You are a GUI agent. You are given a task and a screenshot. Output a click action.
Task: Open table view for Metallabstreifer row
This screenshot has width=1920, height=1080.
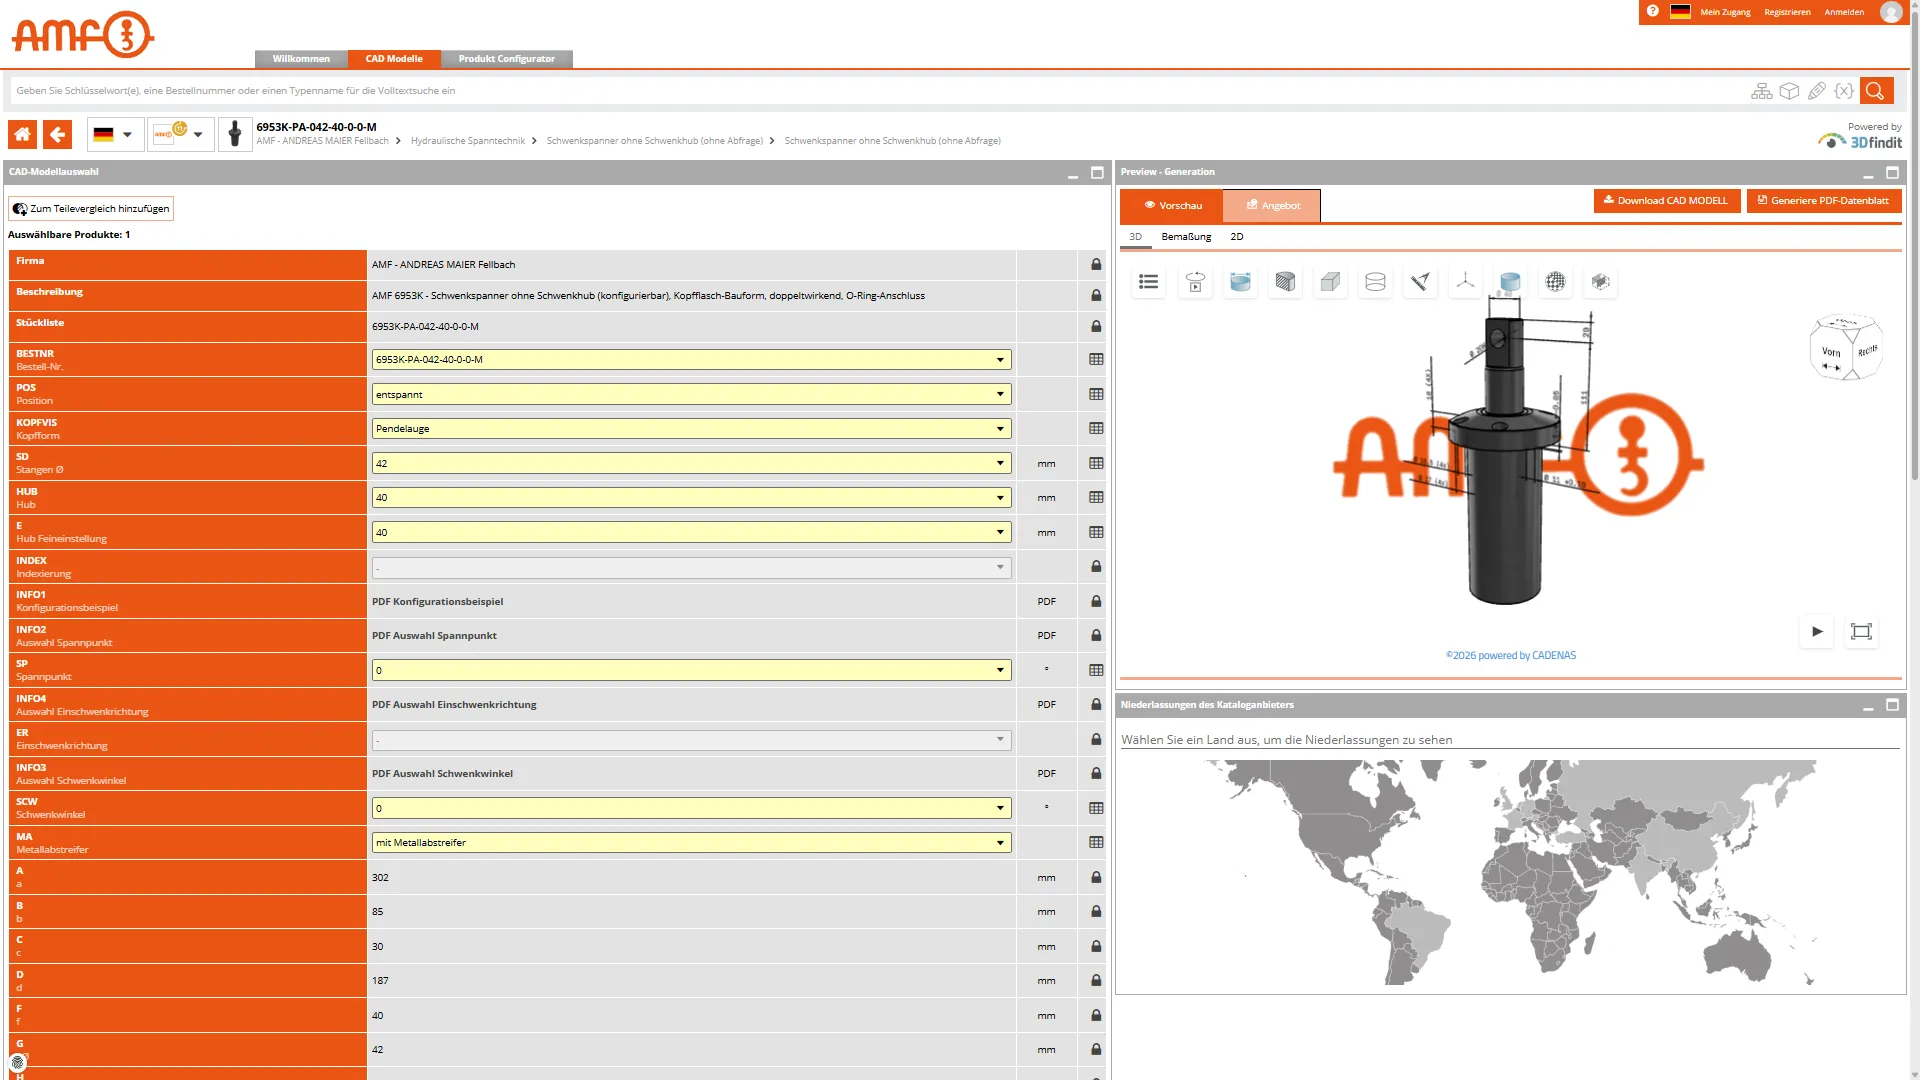point(1096,843)
